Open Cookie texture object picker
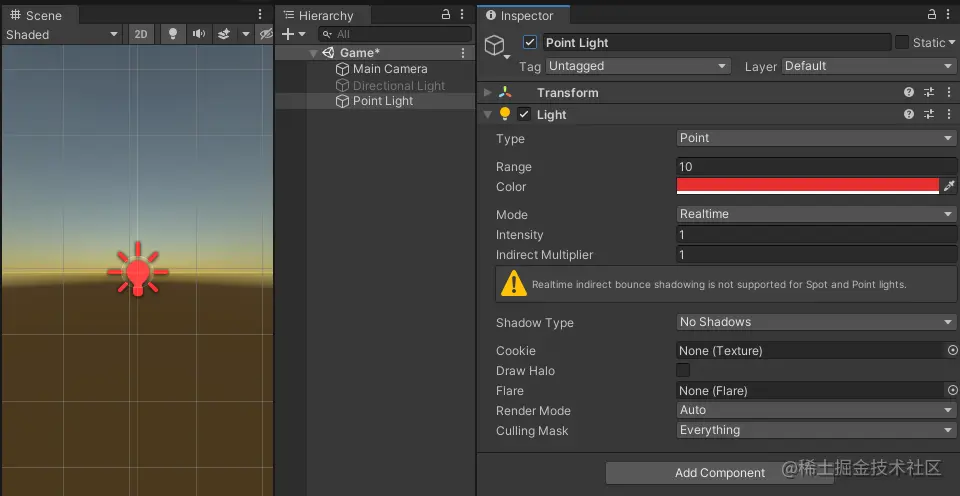The image size is (960, 496). 953,350
